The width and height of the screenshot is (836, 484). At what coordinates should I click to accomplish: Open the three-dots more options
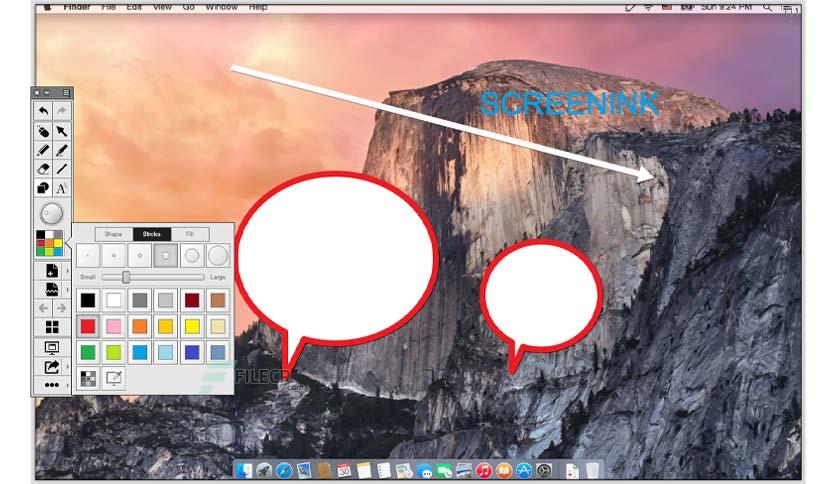(52, 385)
